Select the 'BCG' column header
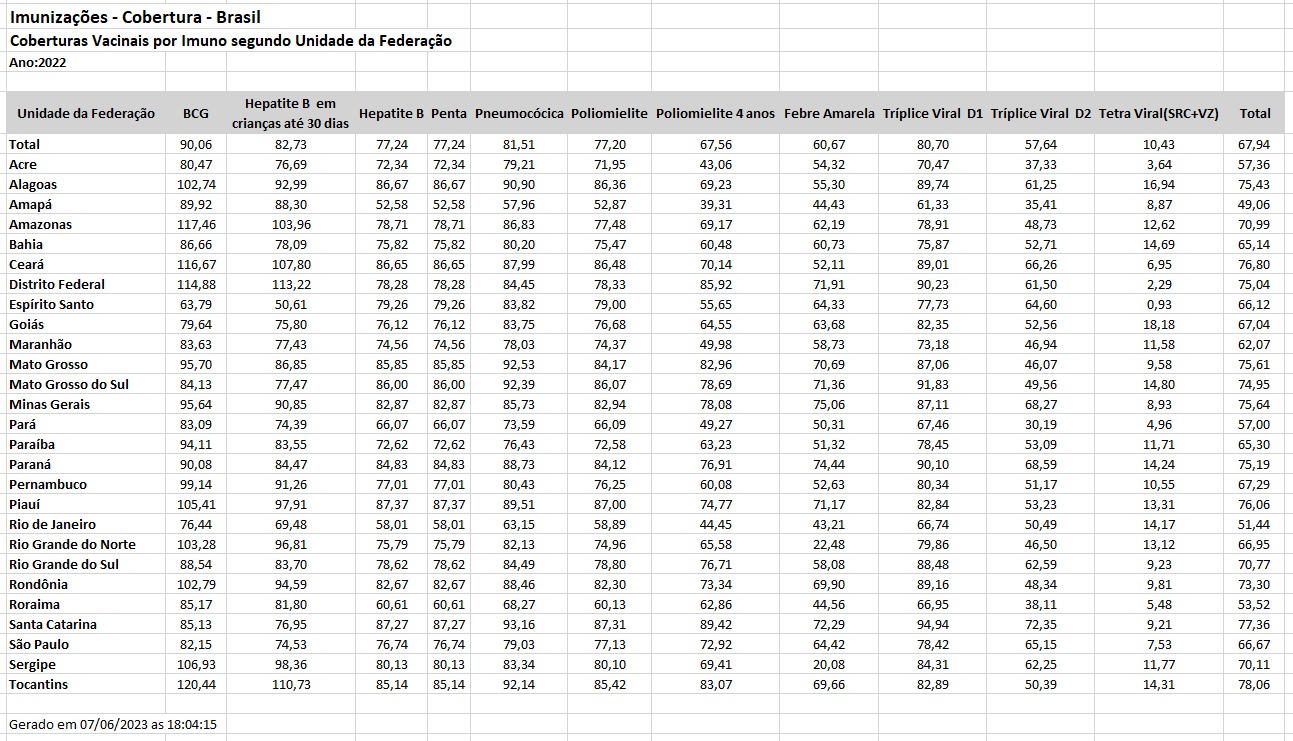Image resolution: width=1293 pixels, height=741 pixels. 195,114
